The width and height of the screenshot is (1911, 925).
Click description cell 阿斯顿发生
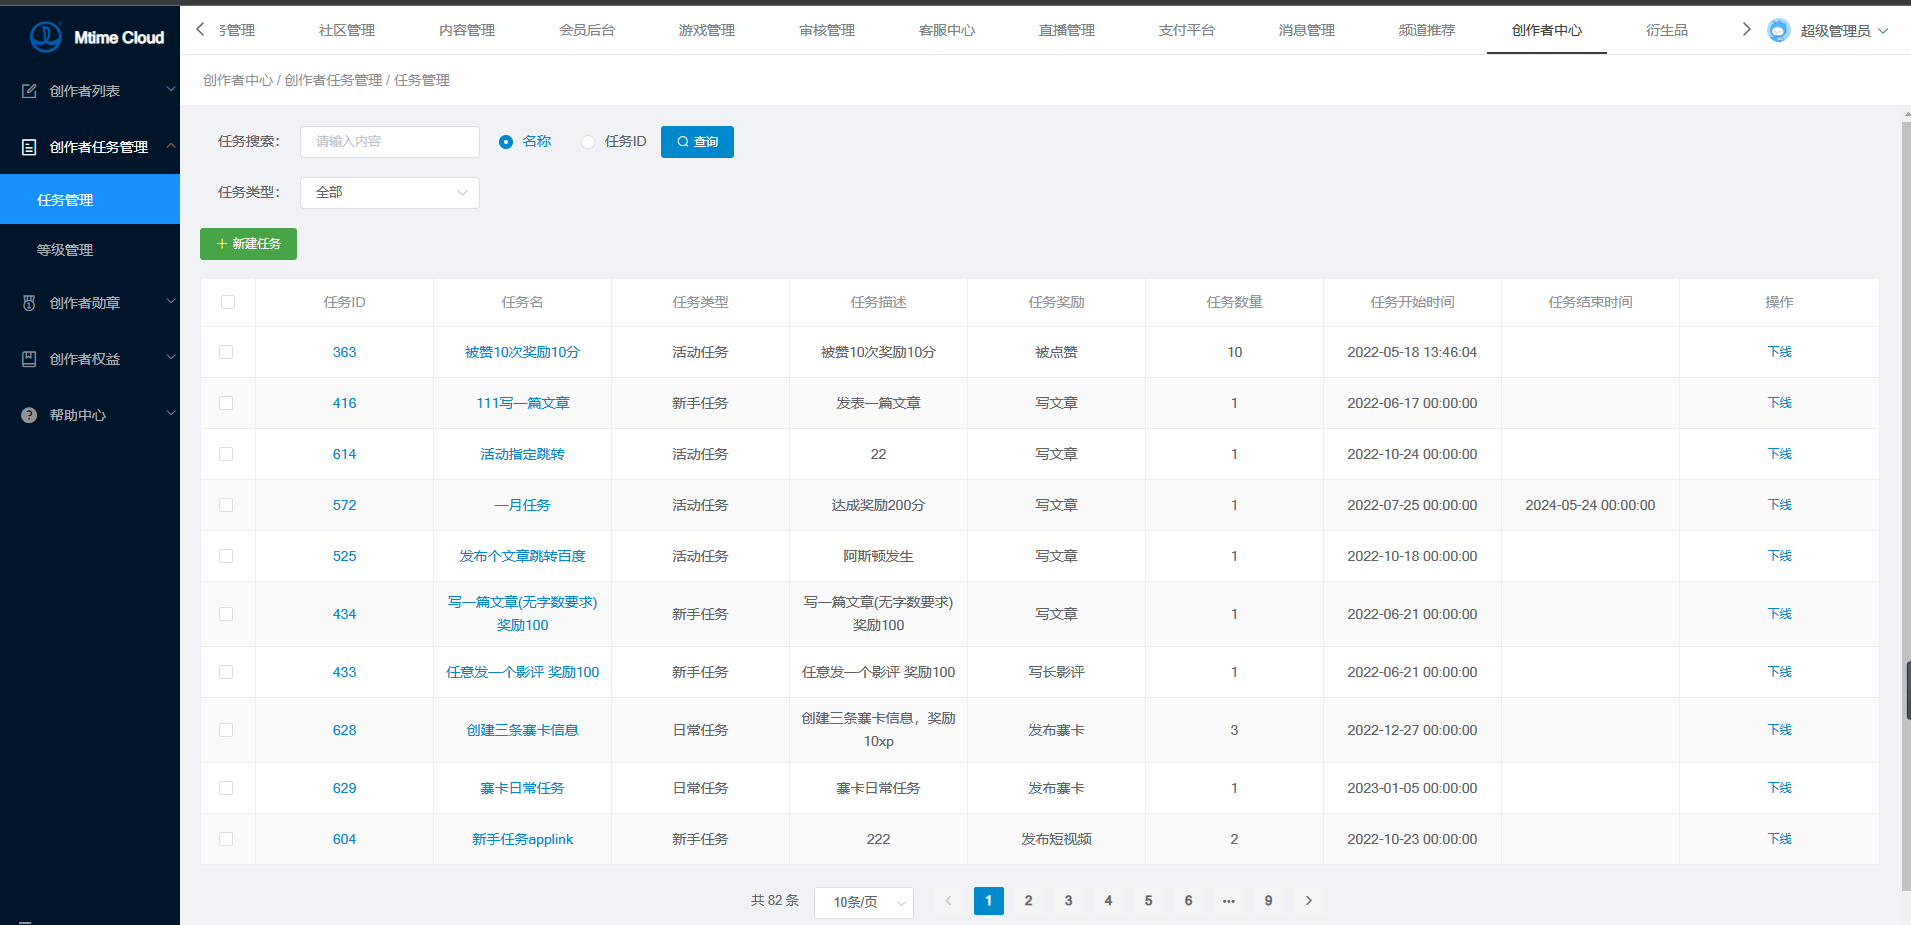pos(878,556)
